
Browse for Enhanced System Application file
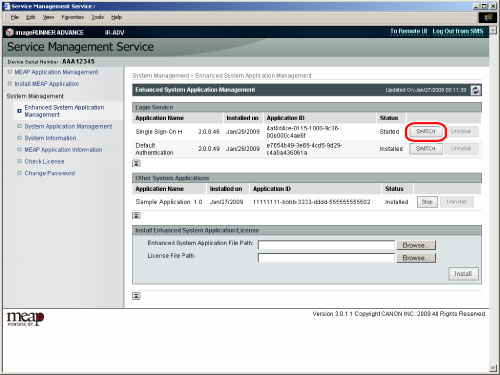click(416, 245)
